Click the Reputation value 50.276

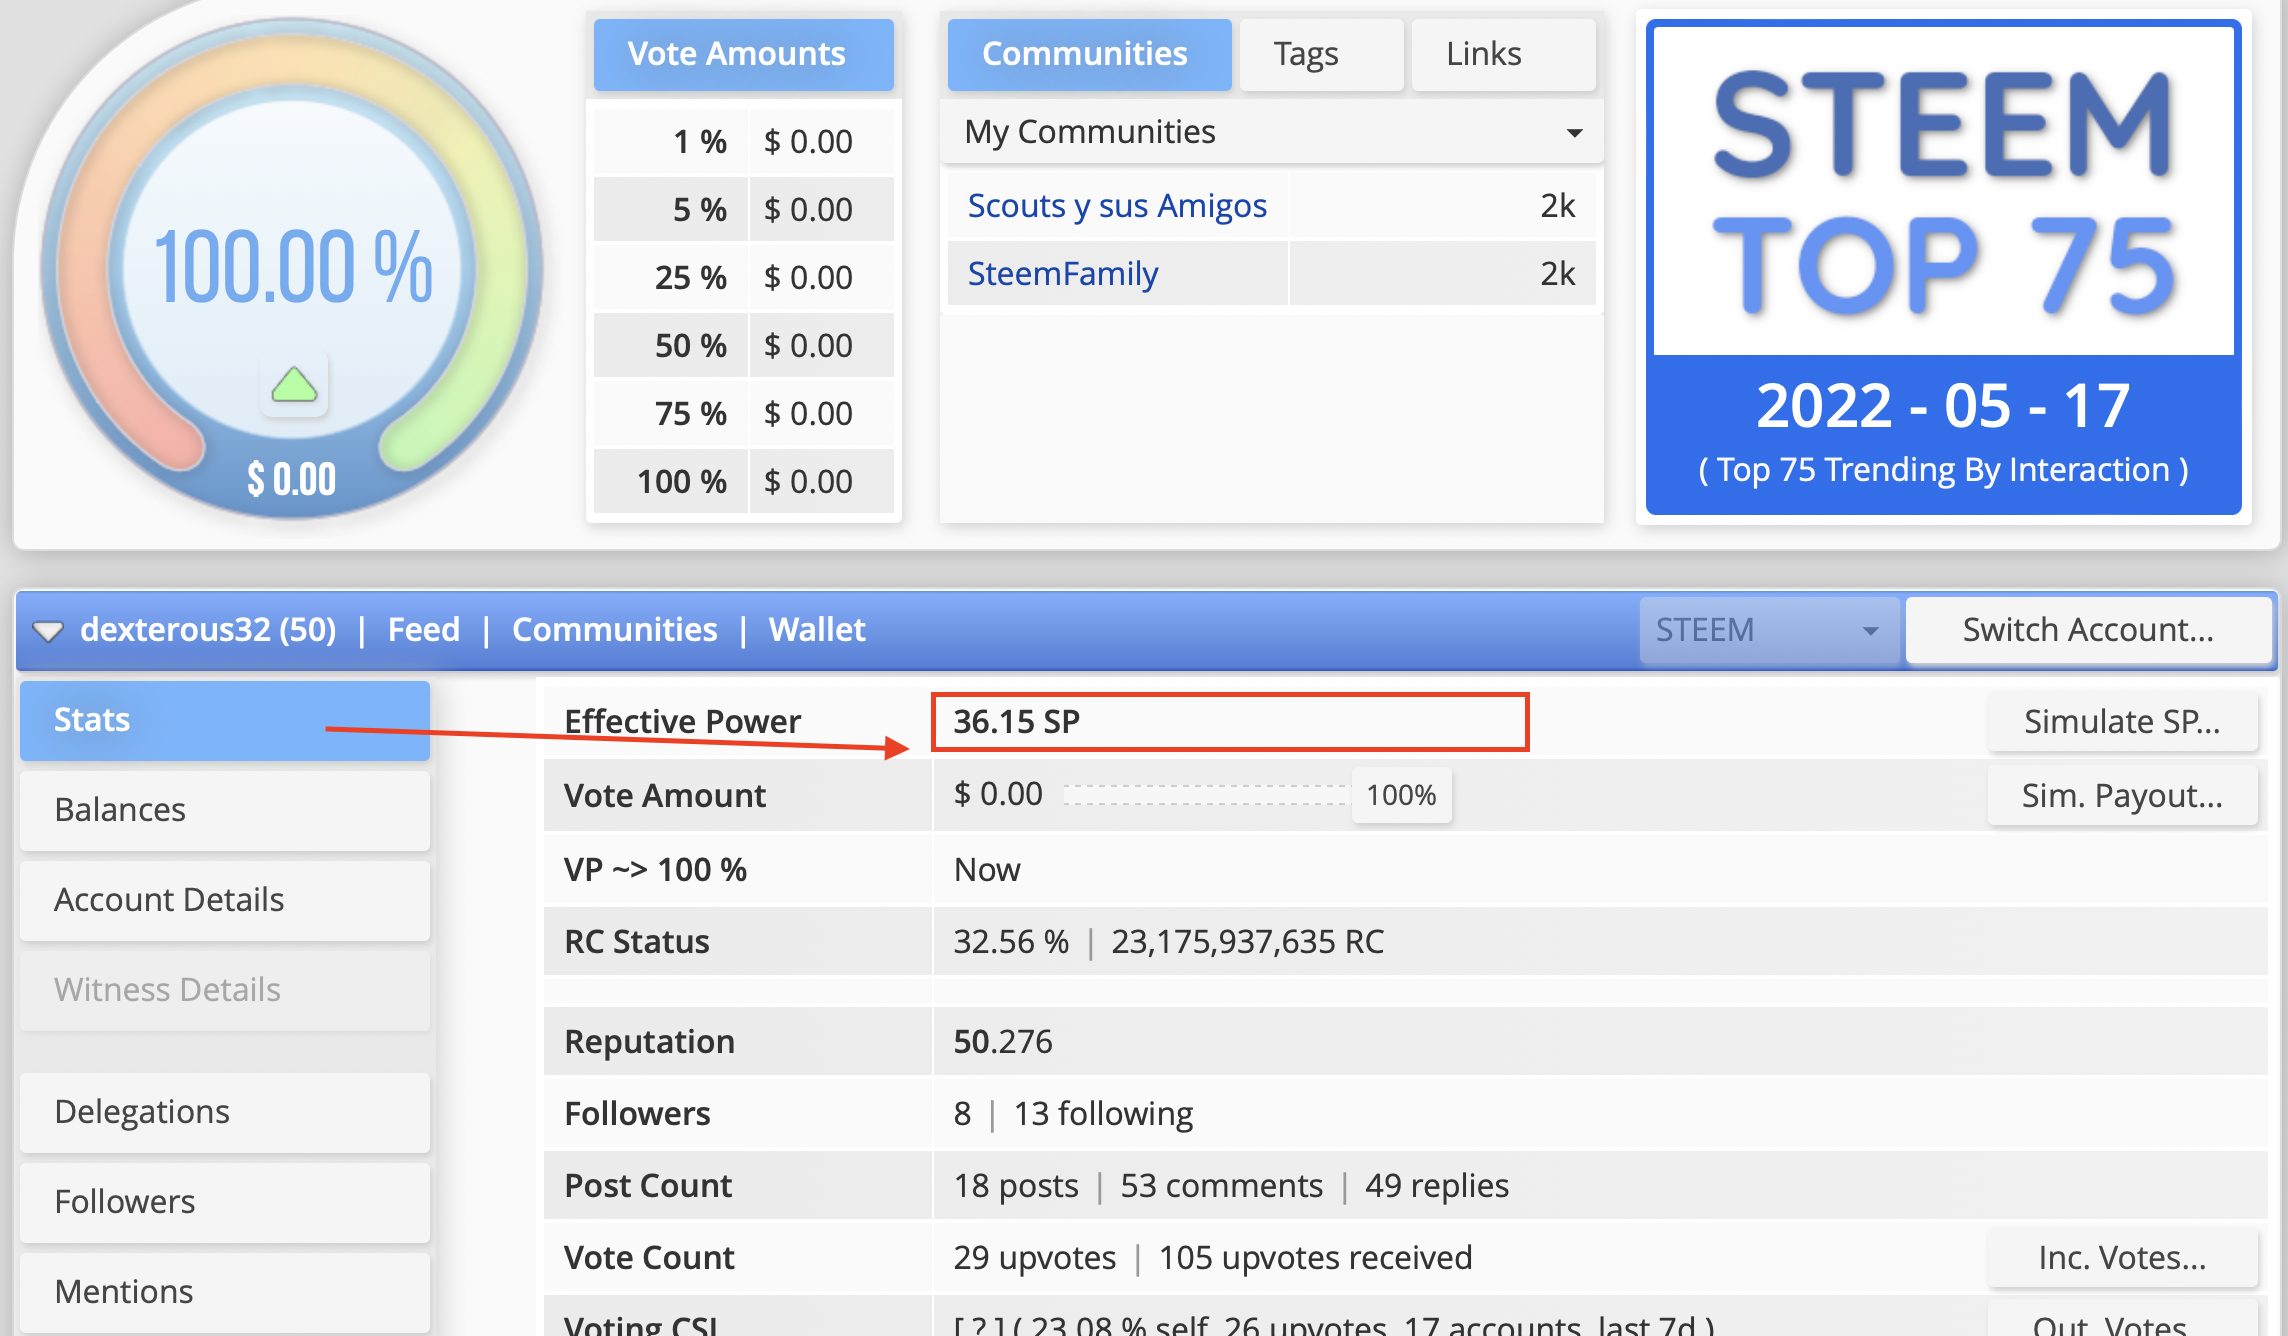[1003, 1041]
